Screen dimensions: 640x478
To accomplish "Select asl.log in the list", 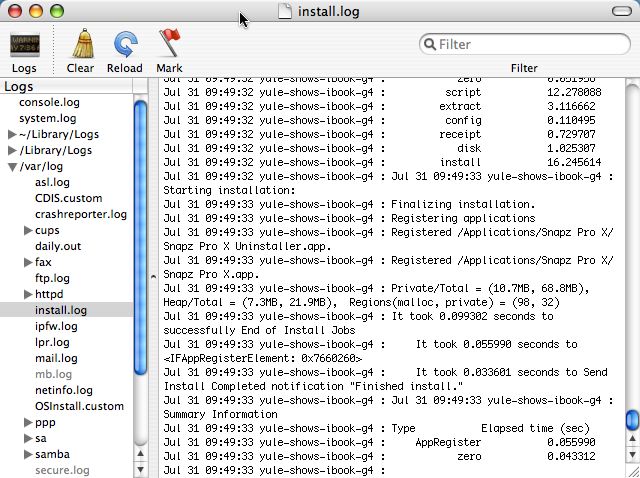I will (x=52, y=182).
